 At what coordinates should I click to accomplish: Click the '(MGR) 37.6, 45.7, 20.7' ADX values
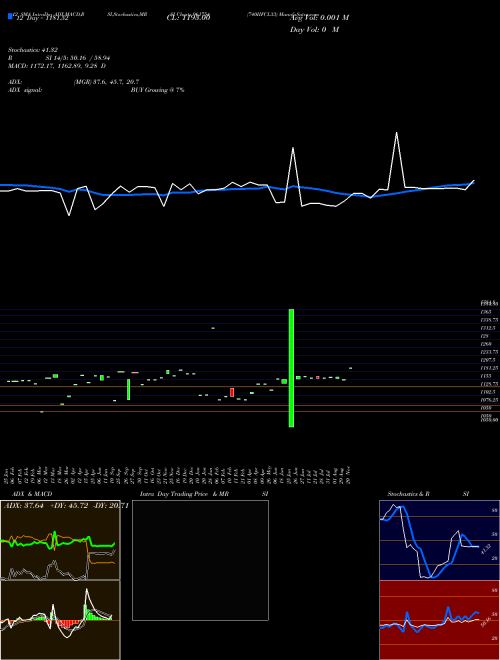pyautogui.click(x=106, y=82)
